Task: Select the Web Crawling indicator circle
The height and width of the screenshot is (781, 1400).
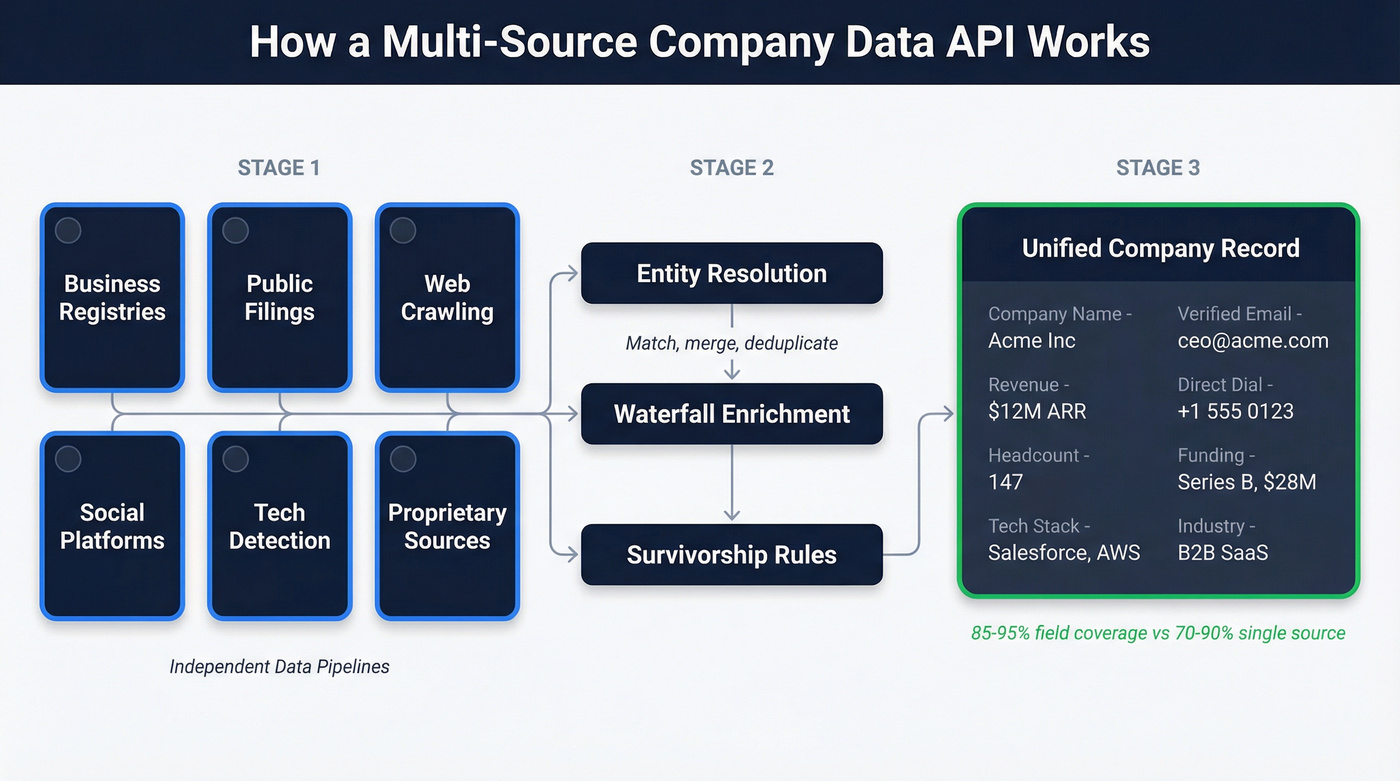Action: point(401,230)
